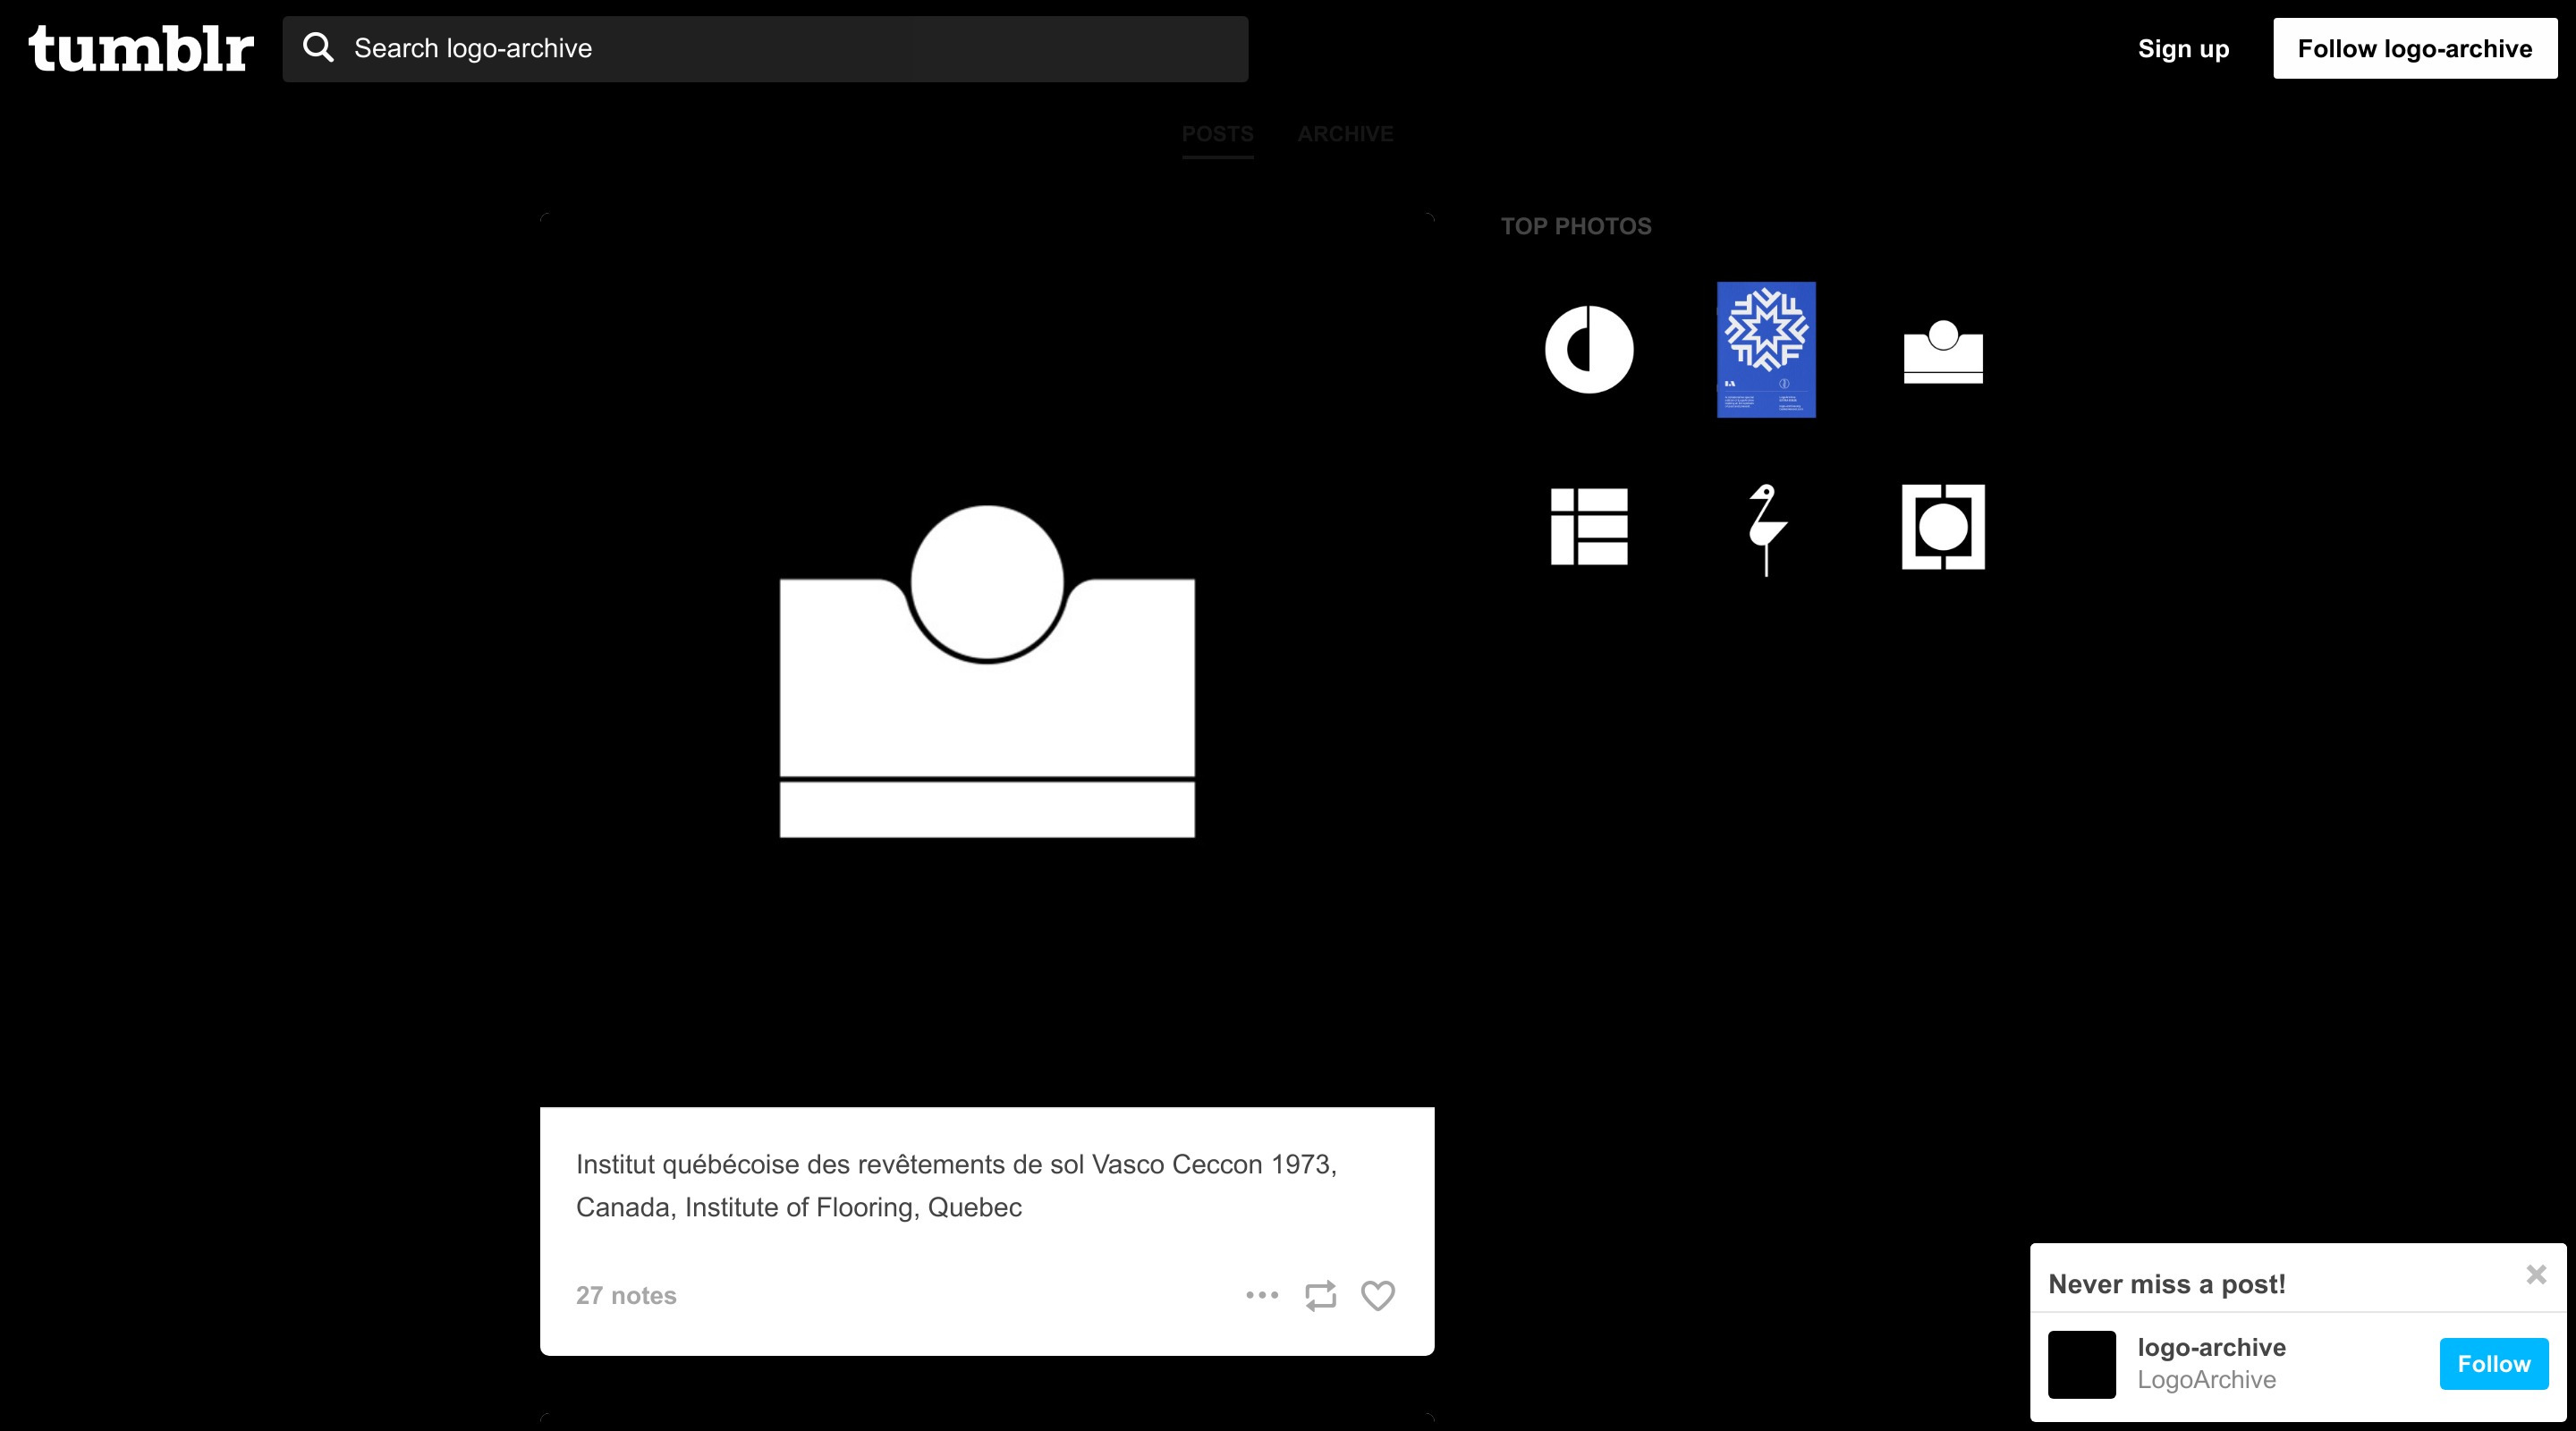The image size is (2576, 1431).
Task: Open the 27 notes link
Action: [626, 1296]
